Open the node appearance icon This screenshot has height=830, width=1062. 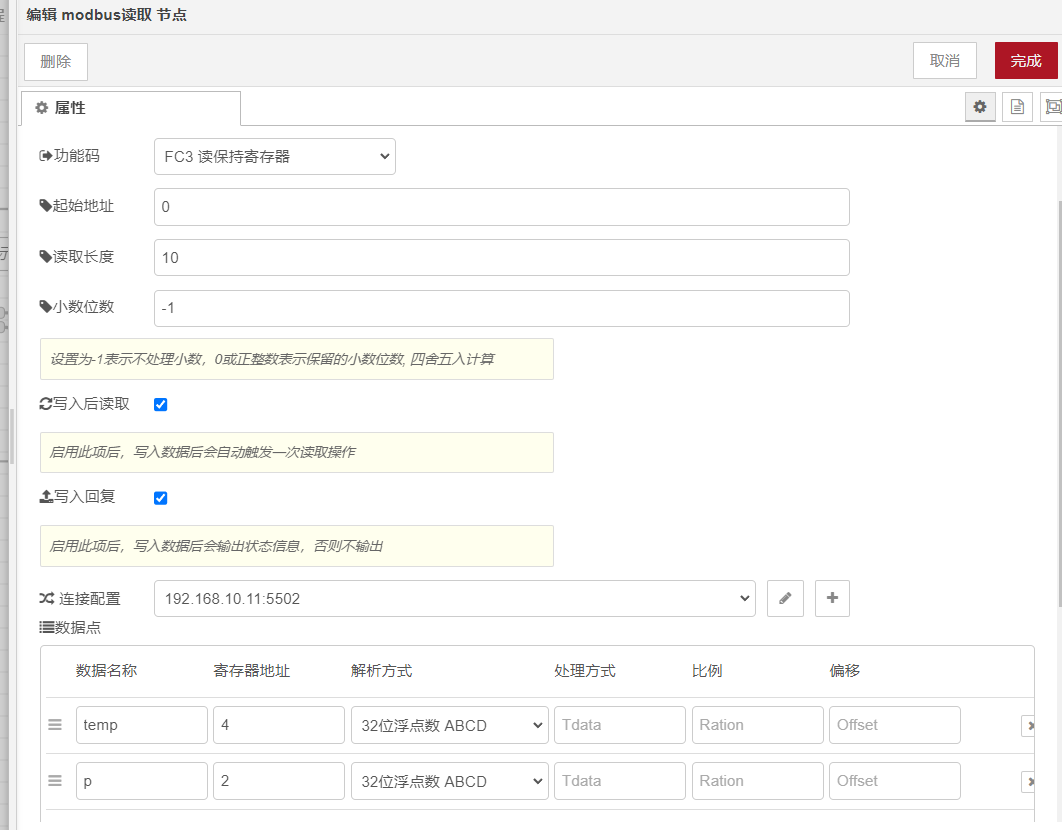pyautogui.click(x=1051, y=107)
